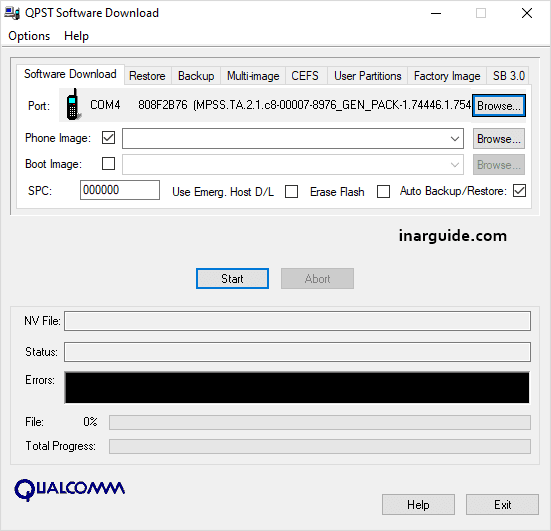Expand the Boot Image dropdown arrow
551x531 pixels.
[455, 165]
